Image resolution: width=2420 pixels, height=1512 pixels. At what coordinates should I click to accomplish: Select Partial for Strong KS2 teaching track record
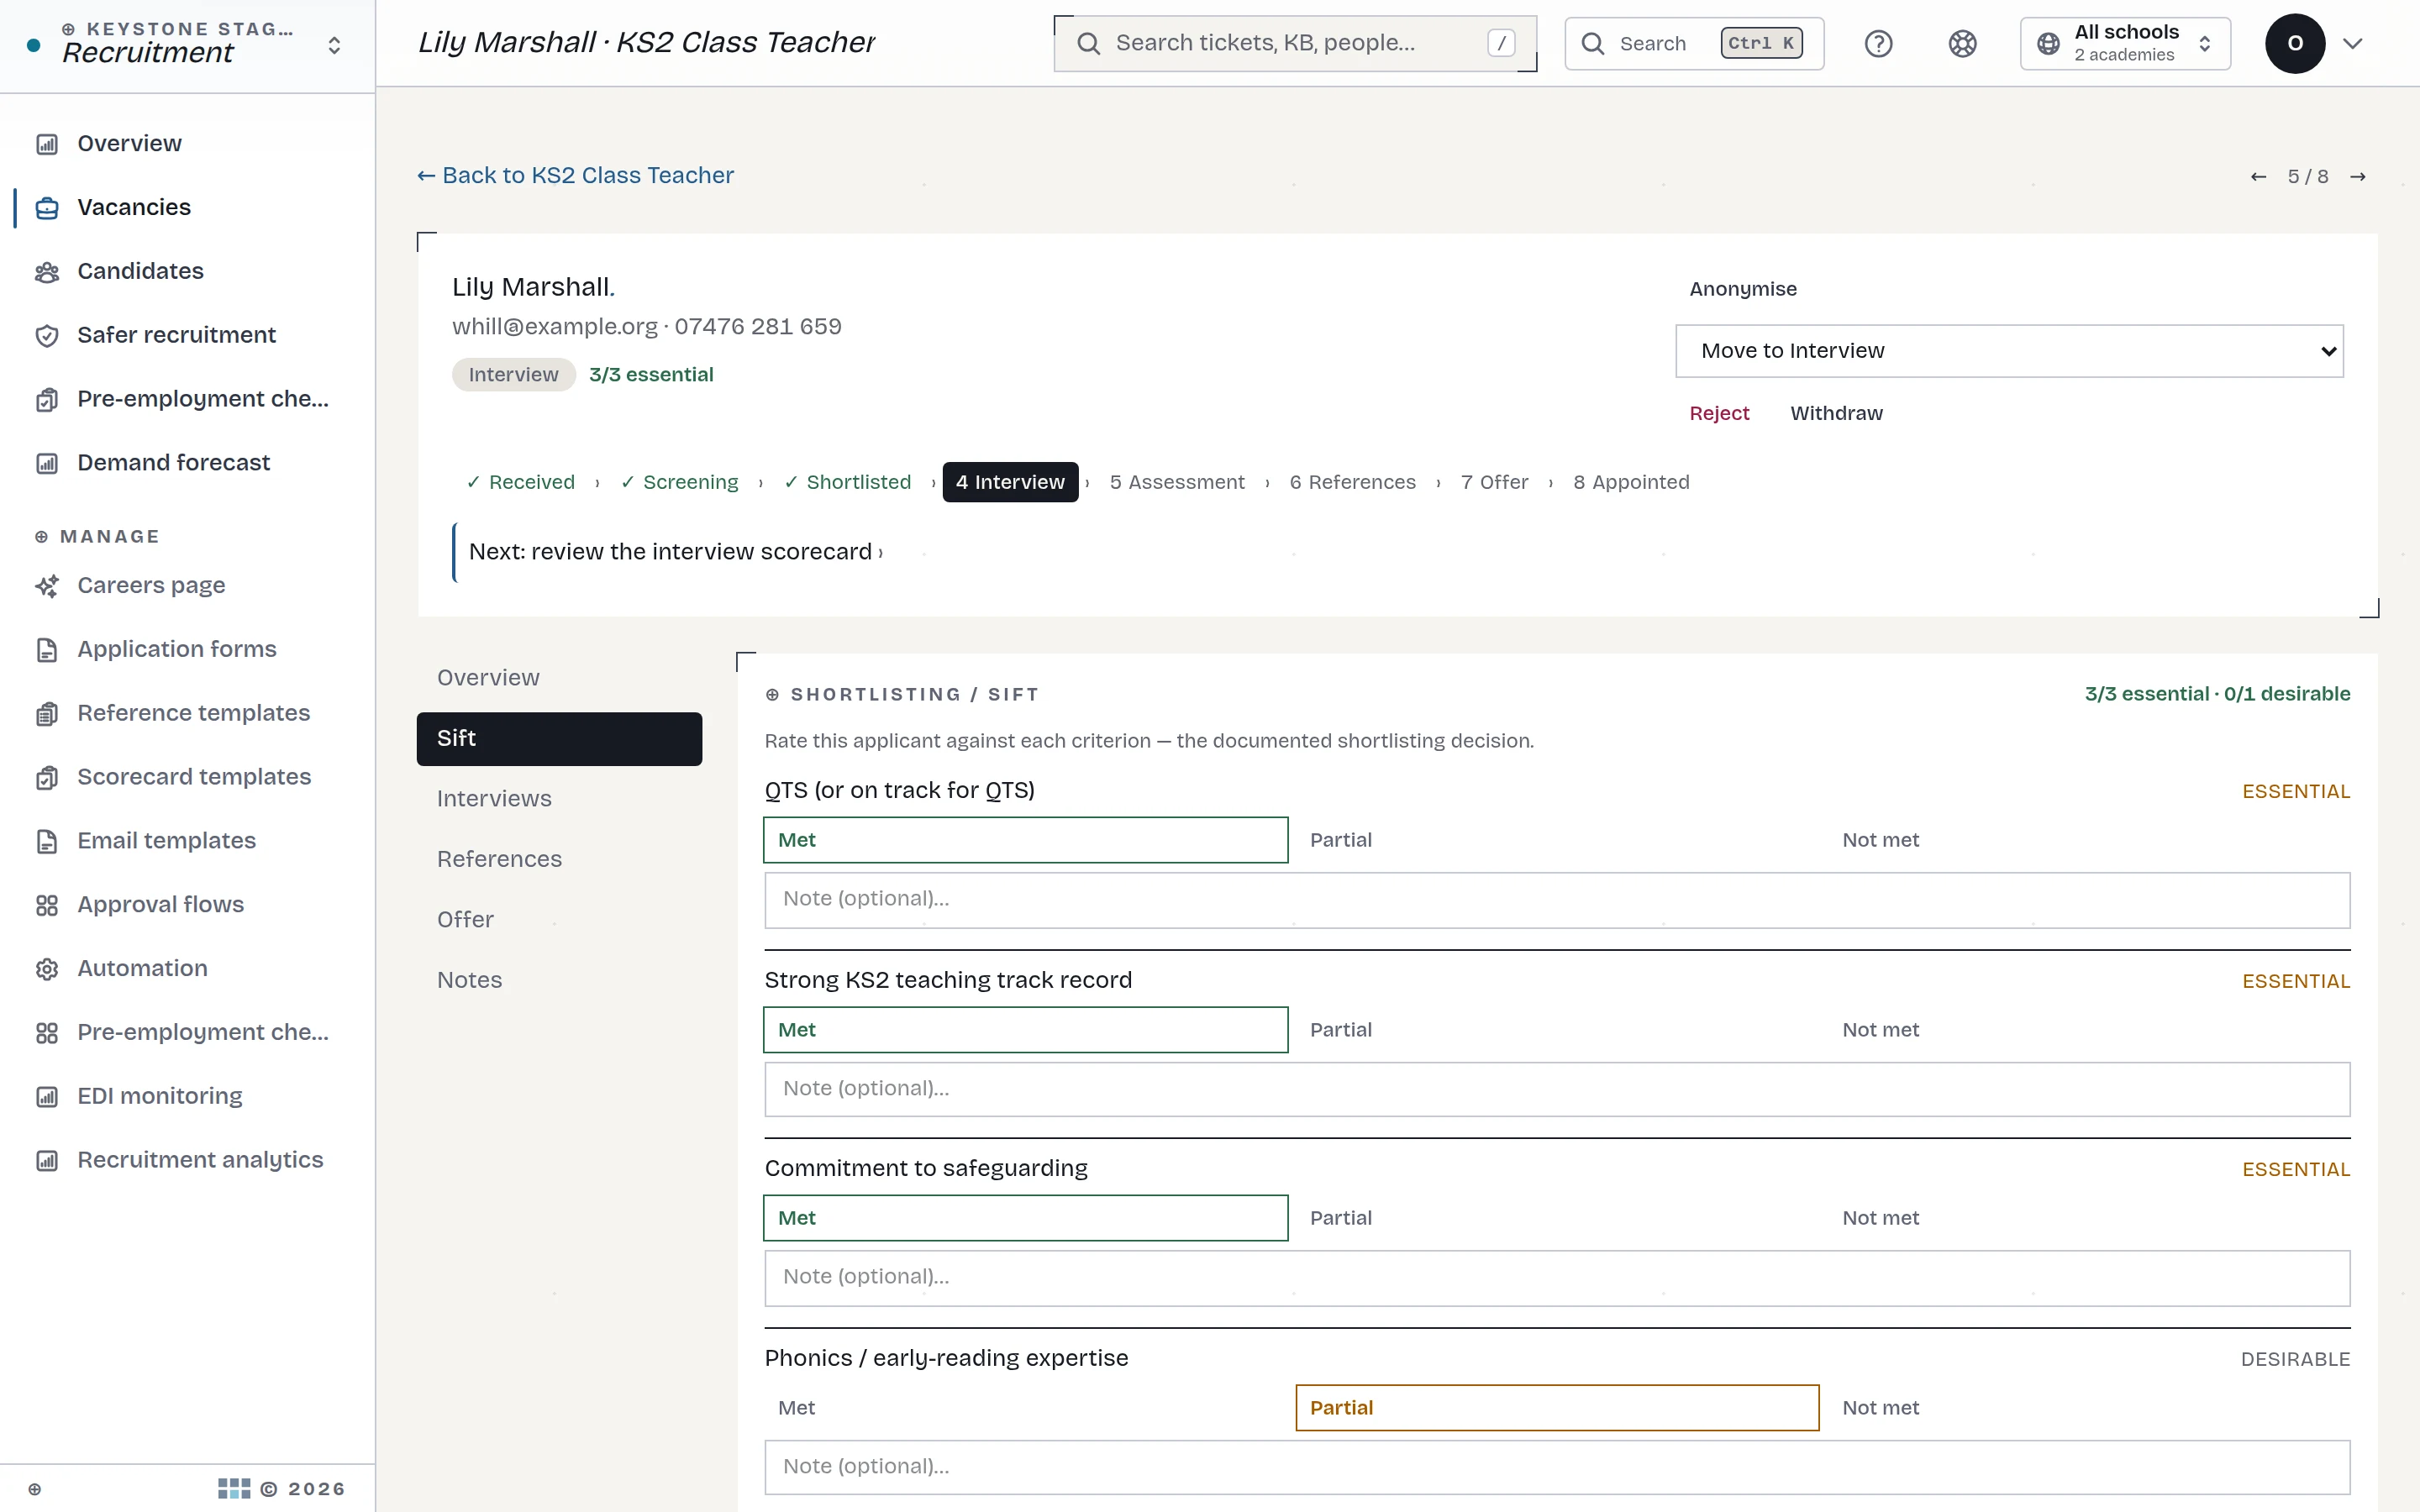tap(1557, 1030)
